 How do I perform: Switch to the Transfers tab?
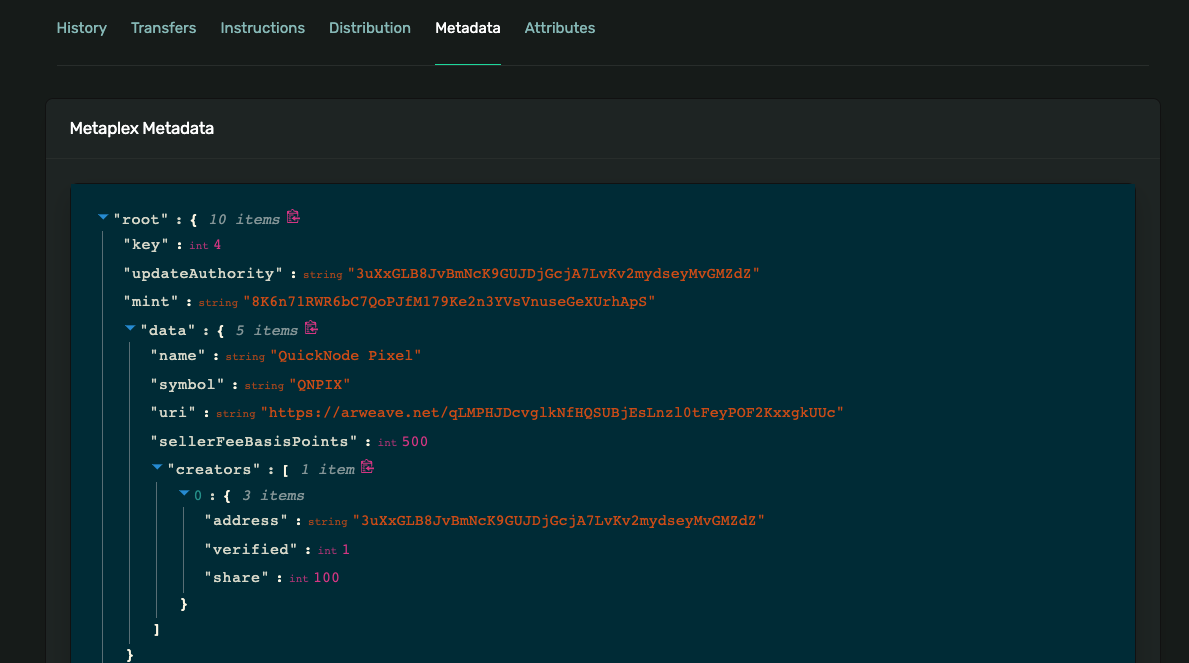click(x=163, y=28)
